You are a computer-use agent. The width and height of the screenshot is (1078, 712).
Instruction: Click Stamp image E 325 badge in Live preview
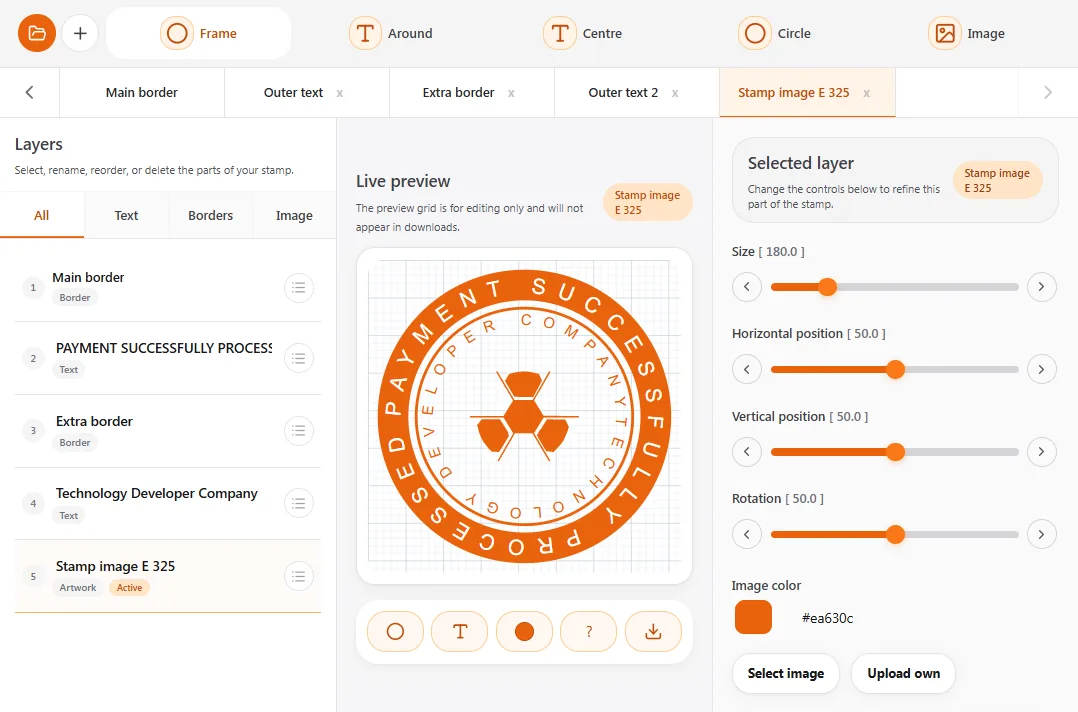click(x=648, y=203)
